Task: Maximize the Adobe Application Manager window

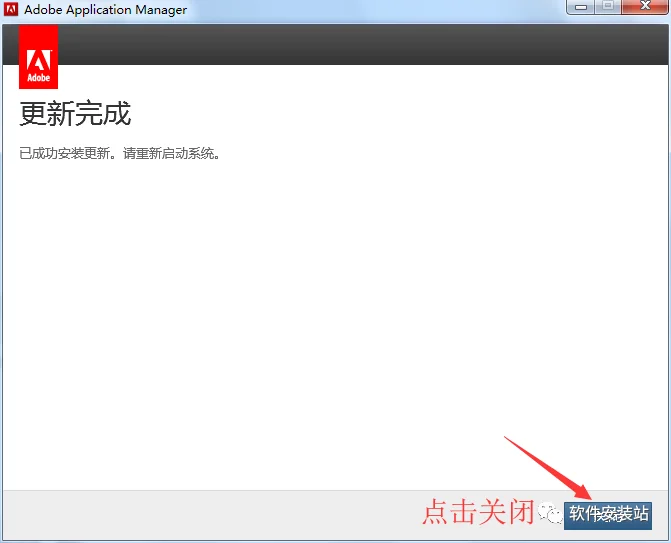Action: [x=608, y=6]
